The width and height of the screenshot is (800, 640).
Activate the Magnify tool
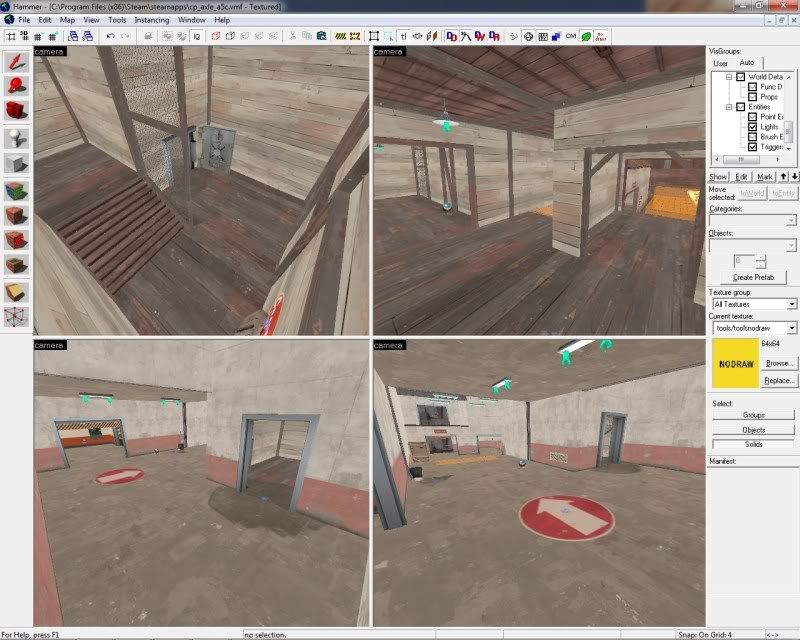click(16, 86)
